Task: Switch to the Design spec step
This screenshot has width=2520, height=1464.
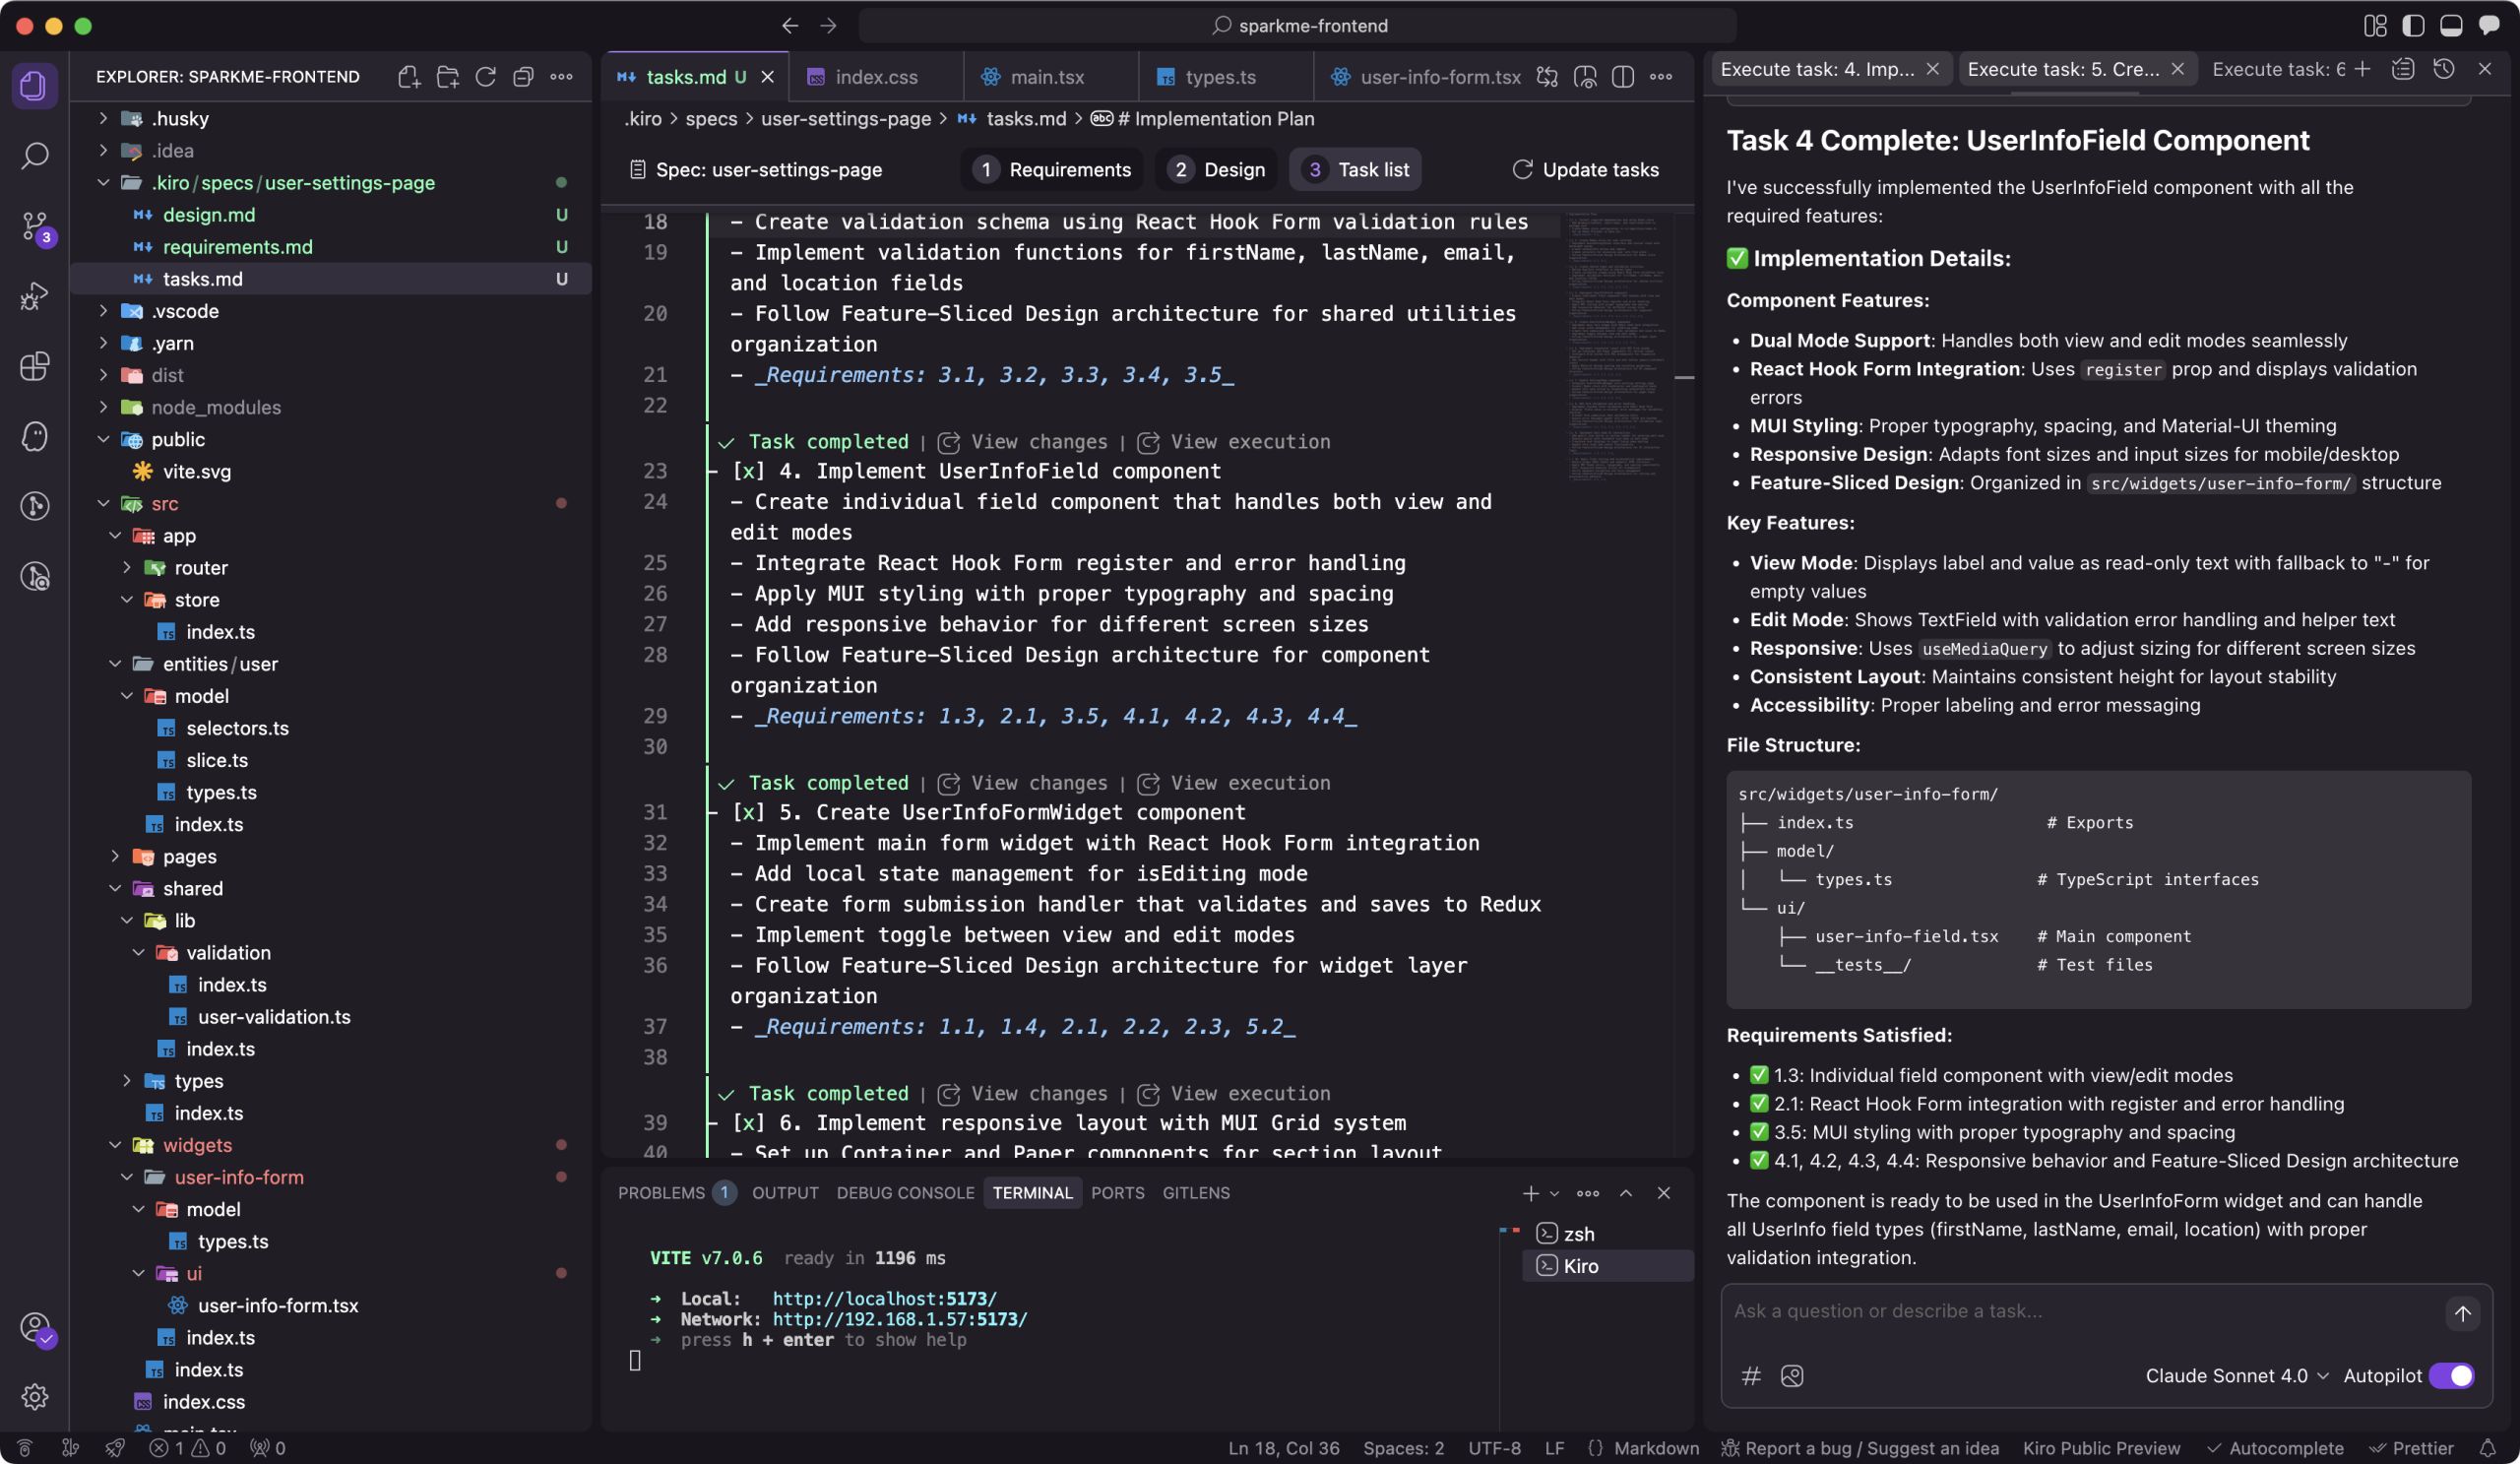Action: coord(1217,170)
